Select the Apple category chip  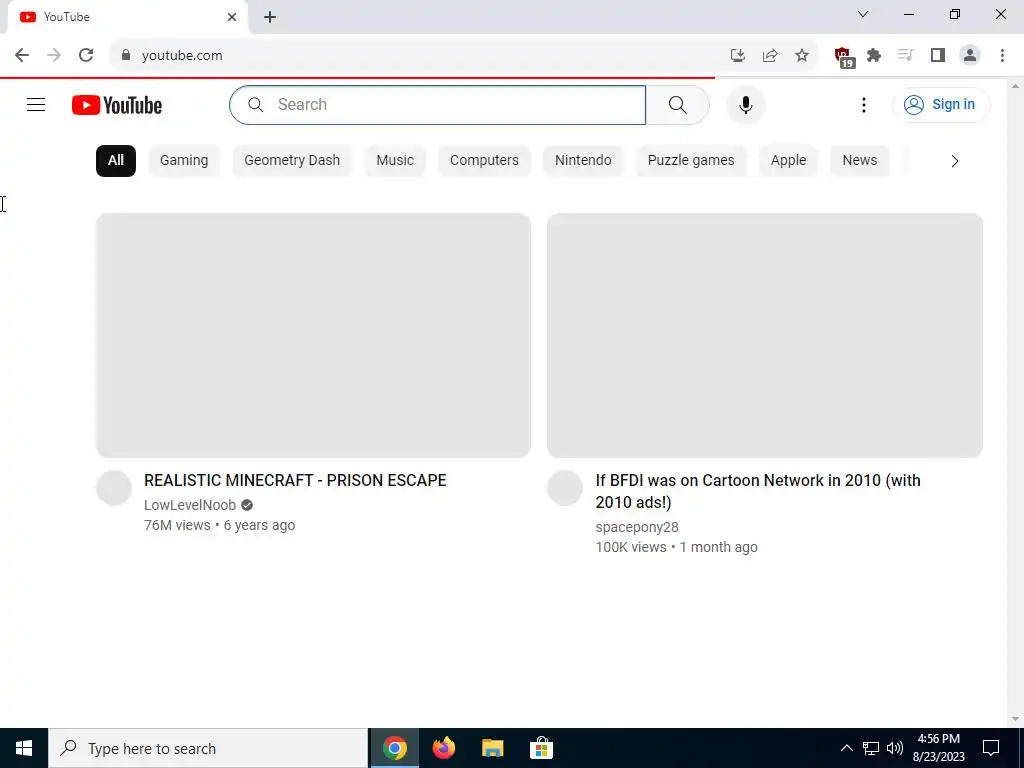[x=788, y=161]
